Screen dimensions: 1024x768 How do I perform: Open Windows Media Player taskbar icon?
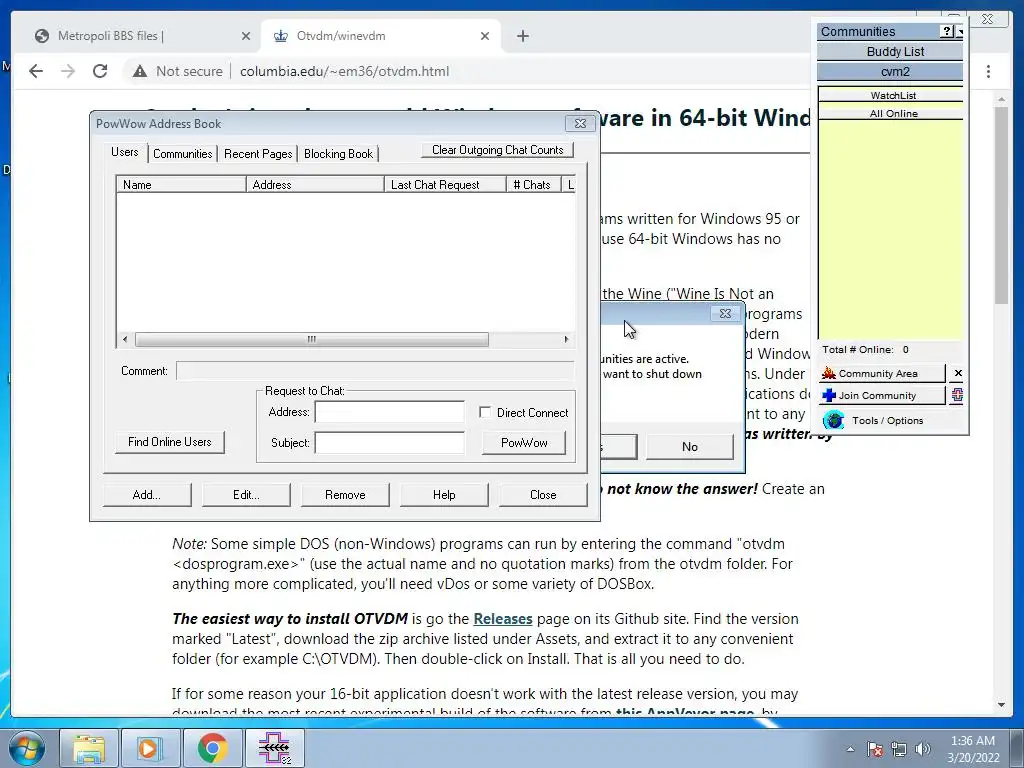[150, 748]
